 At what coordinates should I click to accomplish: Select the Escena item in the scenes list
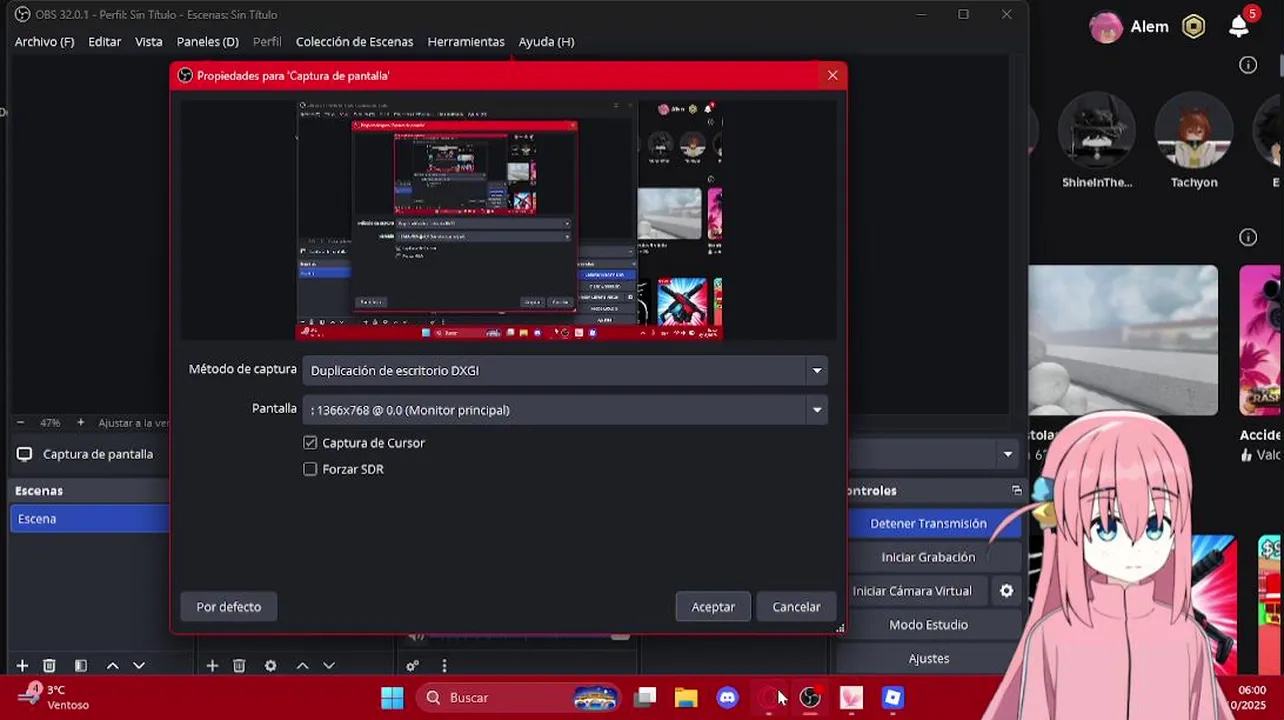point(90,519)
